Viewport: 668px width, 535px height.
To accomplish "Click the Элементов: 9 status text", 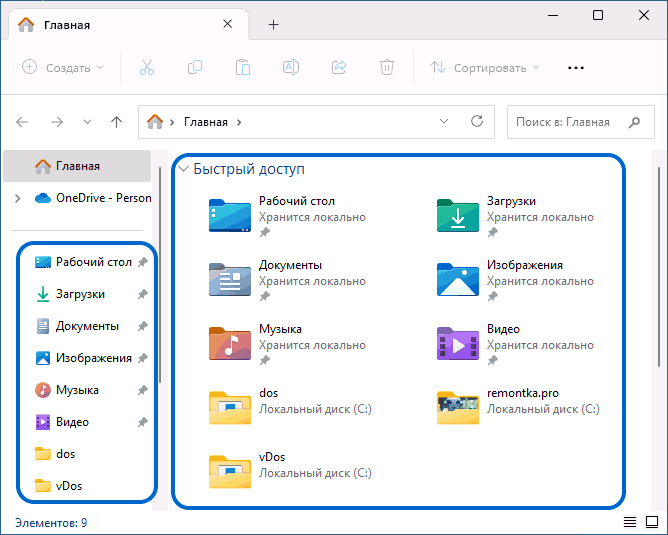I will tap(51, 523).
